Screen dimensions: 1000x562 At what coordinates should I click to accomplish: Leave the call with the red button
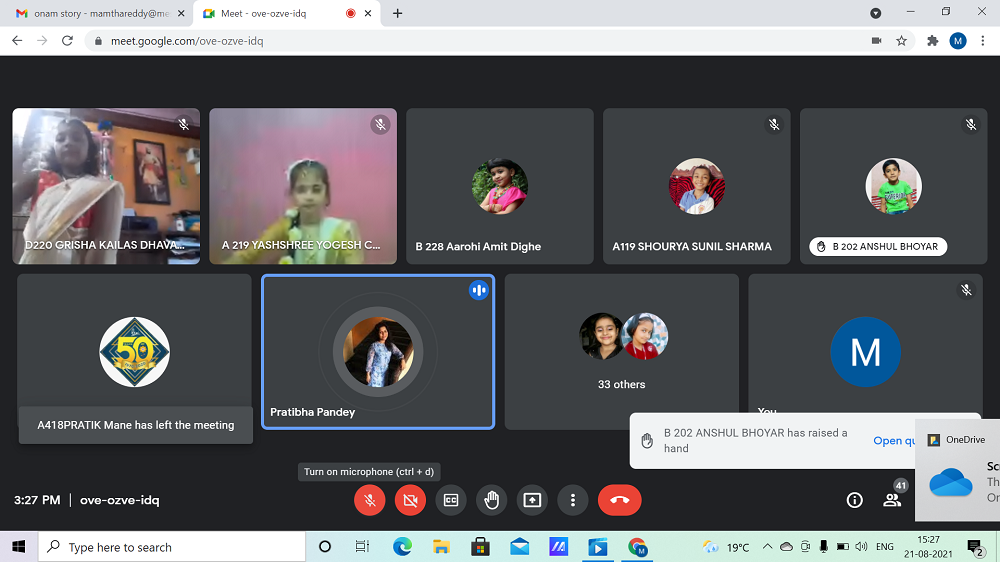click(619, 500)
